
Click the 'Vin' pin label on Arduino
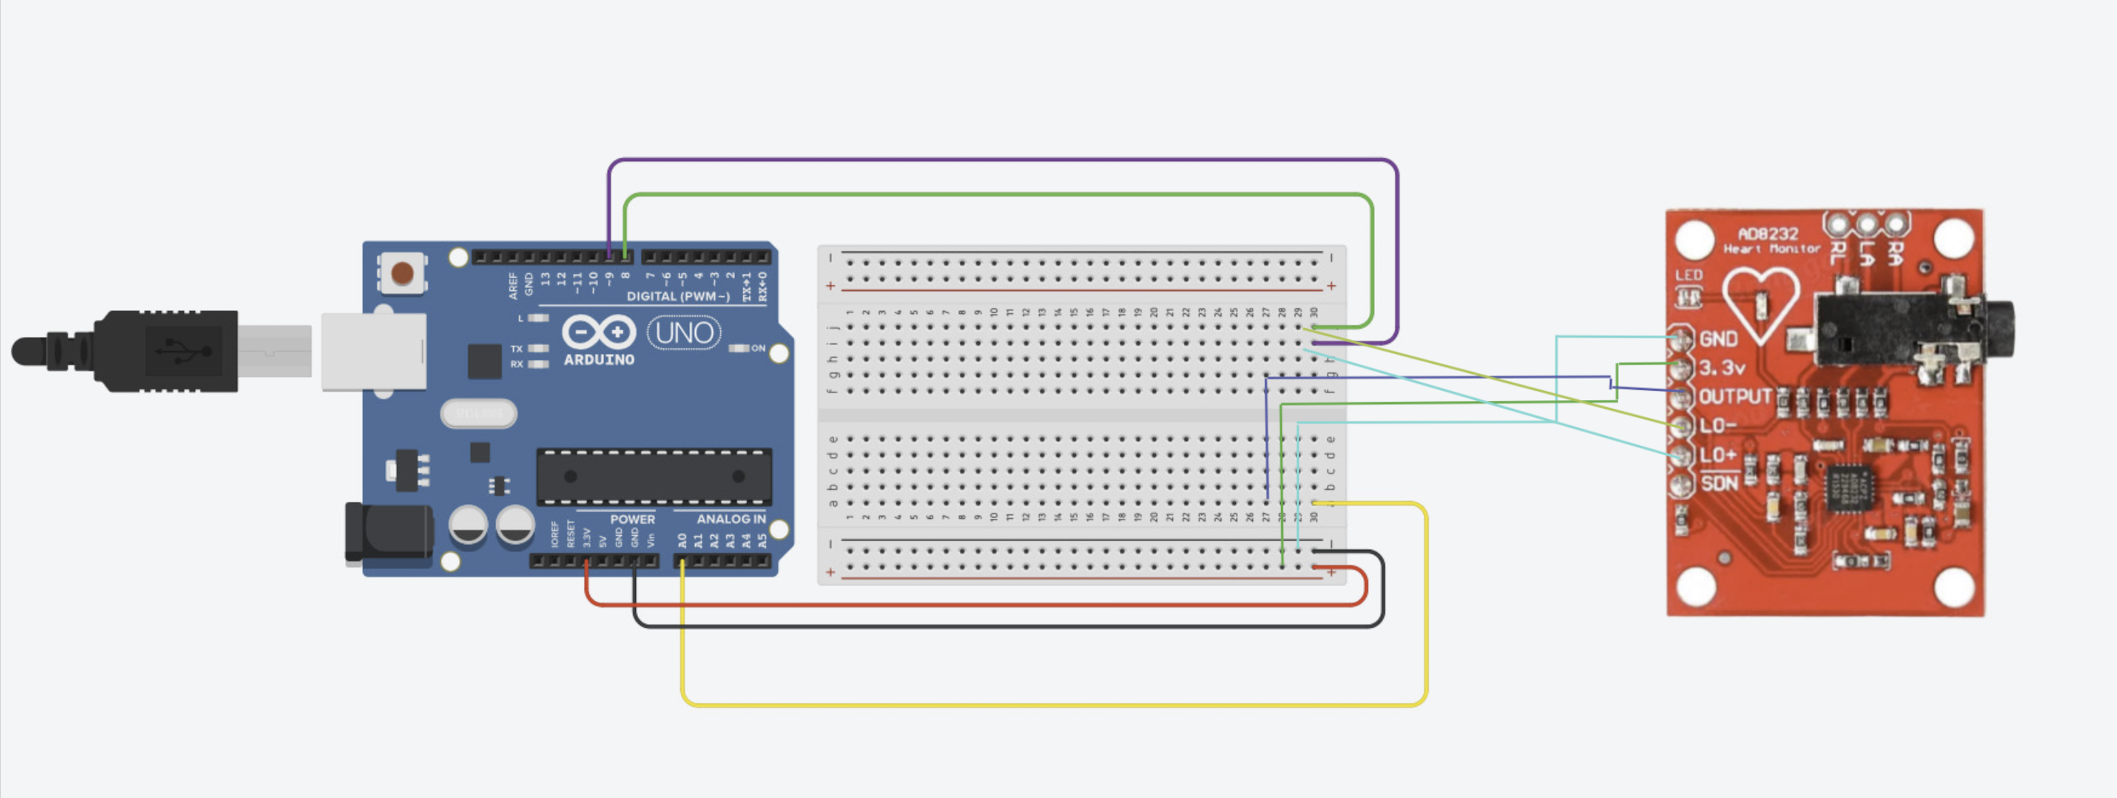[x=651, y=540]
